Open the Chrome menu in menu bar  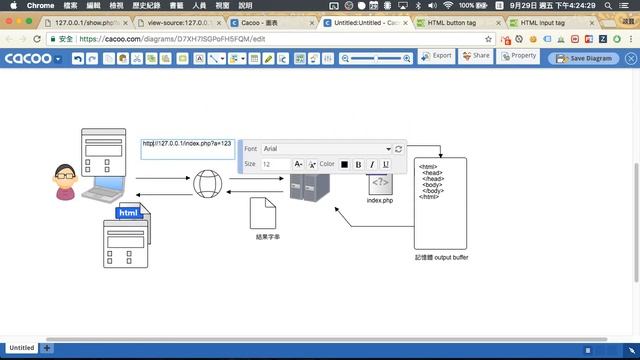point(40,6)
